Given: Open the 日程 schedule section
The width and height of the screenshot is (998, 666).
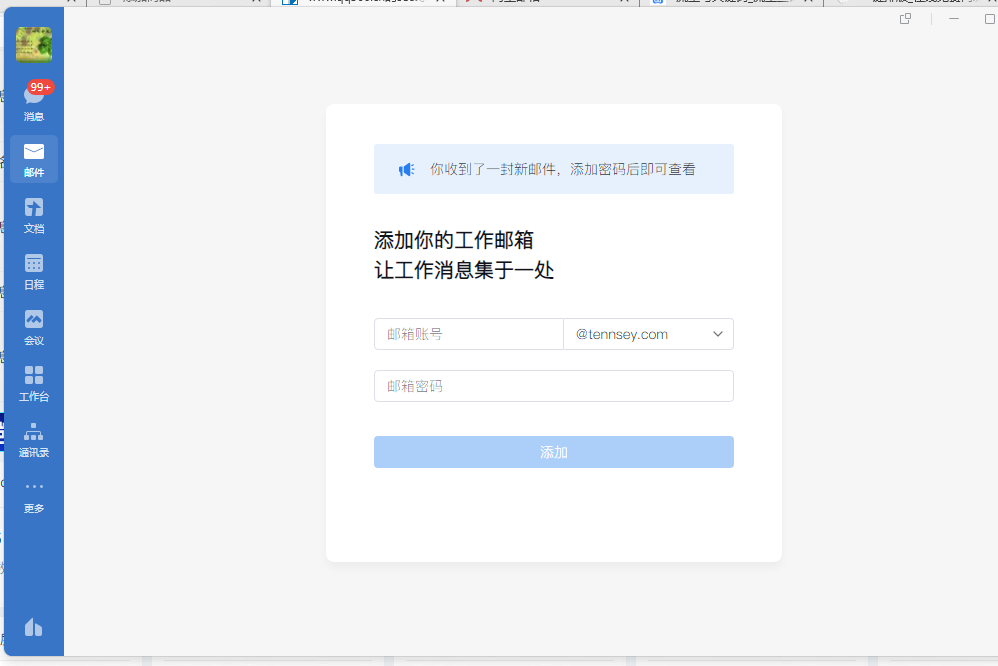Looking at the screenshot, I should (34, 268).
